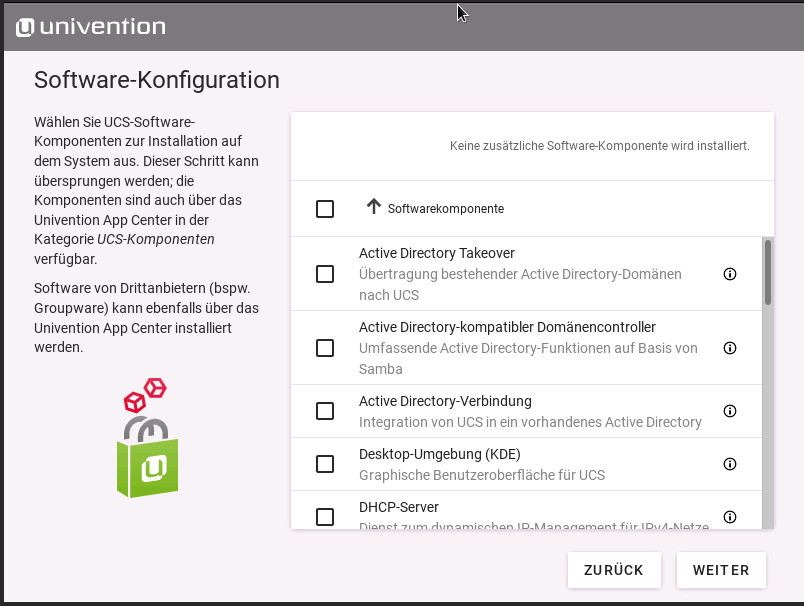The height and width of the screenshot is (606, 804).
Task: Click the Univention logo
Action: [91, 27]
